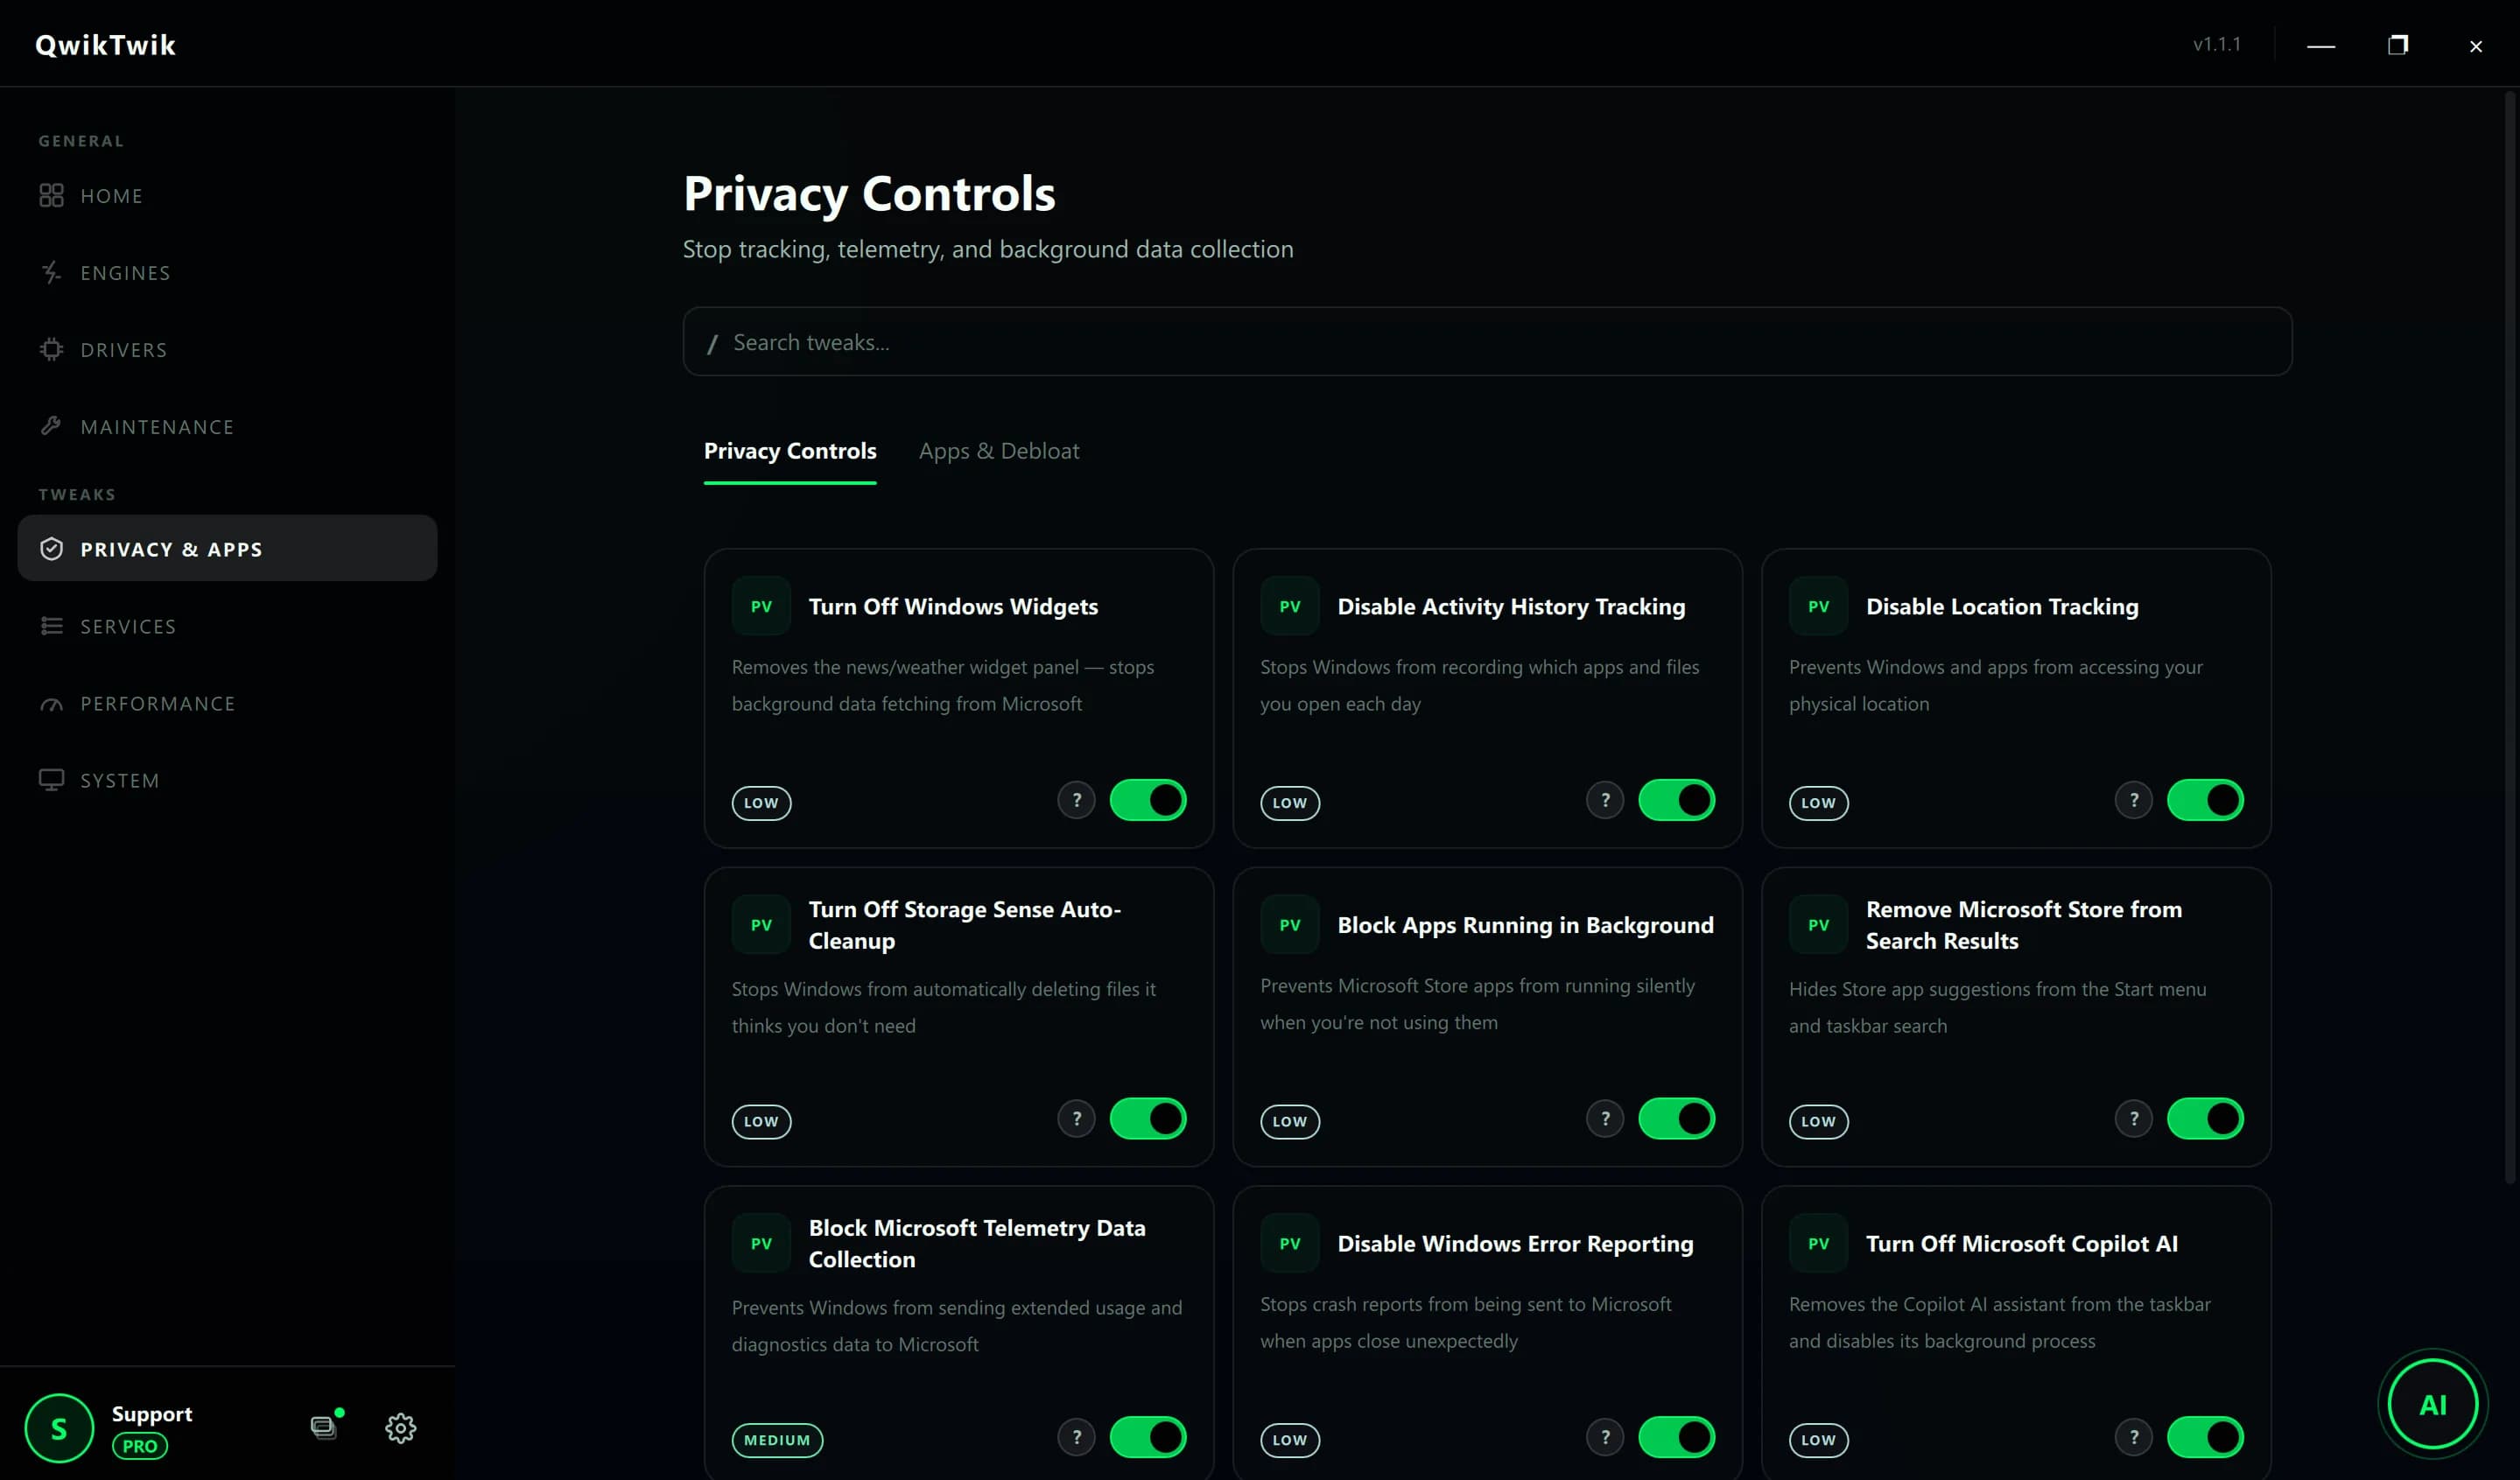Click PV badge on Location Tracking card
Viewport: 2520px width, 1480px height.
(1818, 606)
